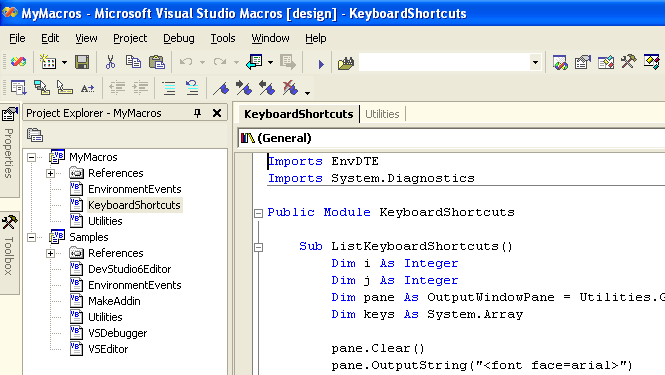Open the Project menu
This screenshot has height=375, width=665.
point(130,38)
